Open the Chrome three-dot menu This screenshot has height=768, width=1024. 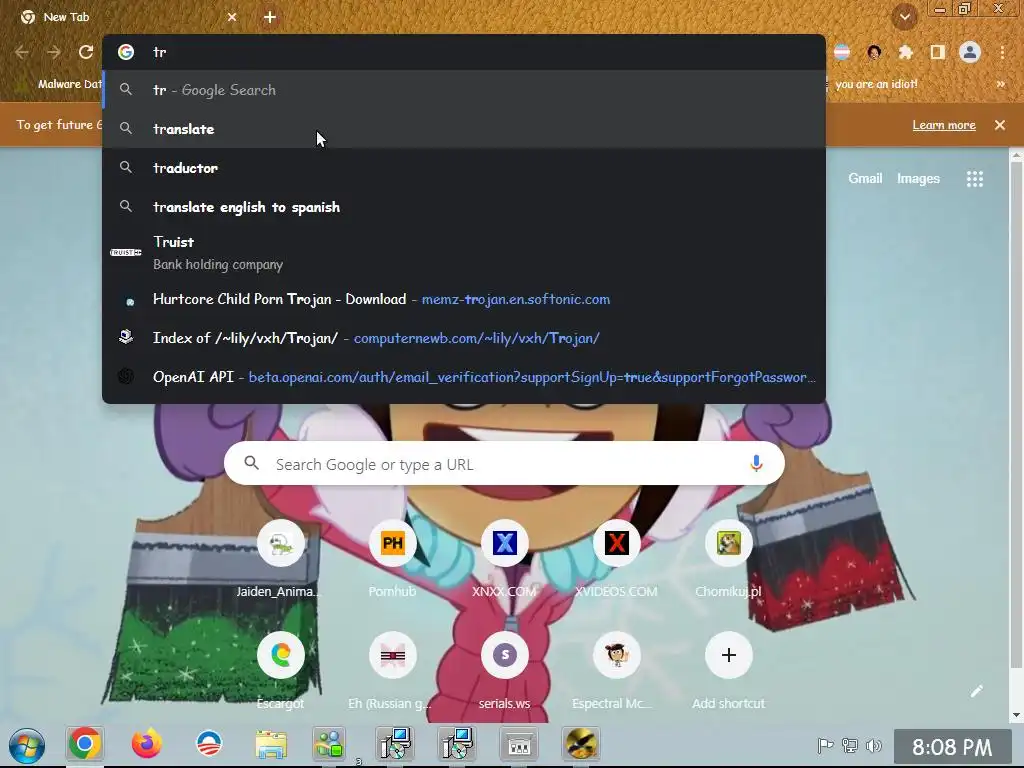click(1002, 52)
